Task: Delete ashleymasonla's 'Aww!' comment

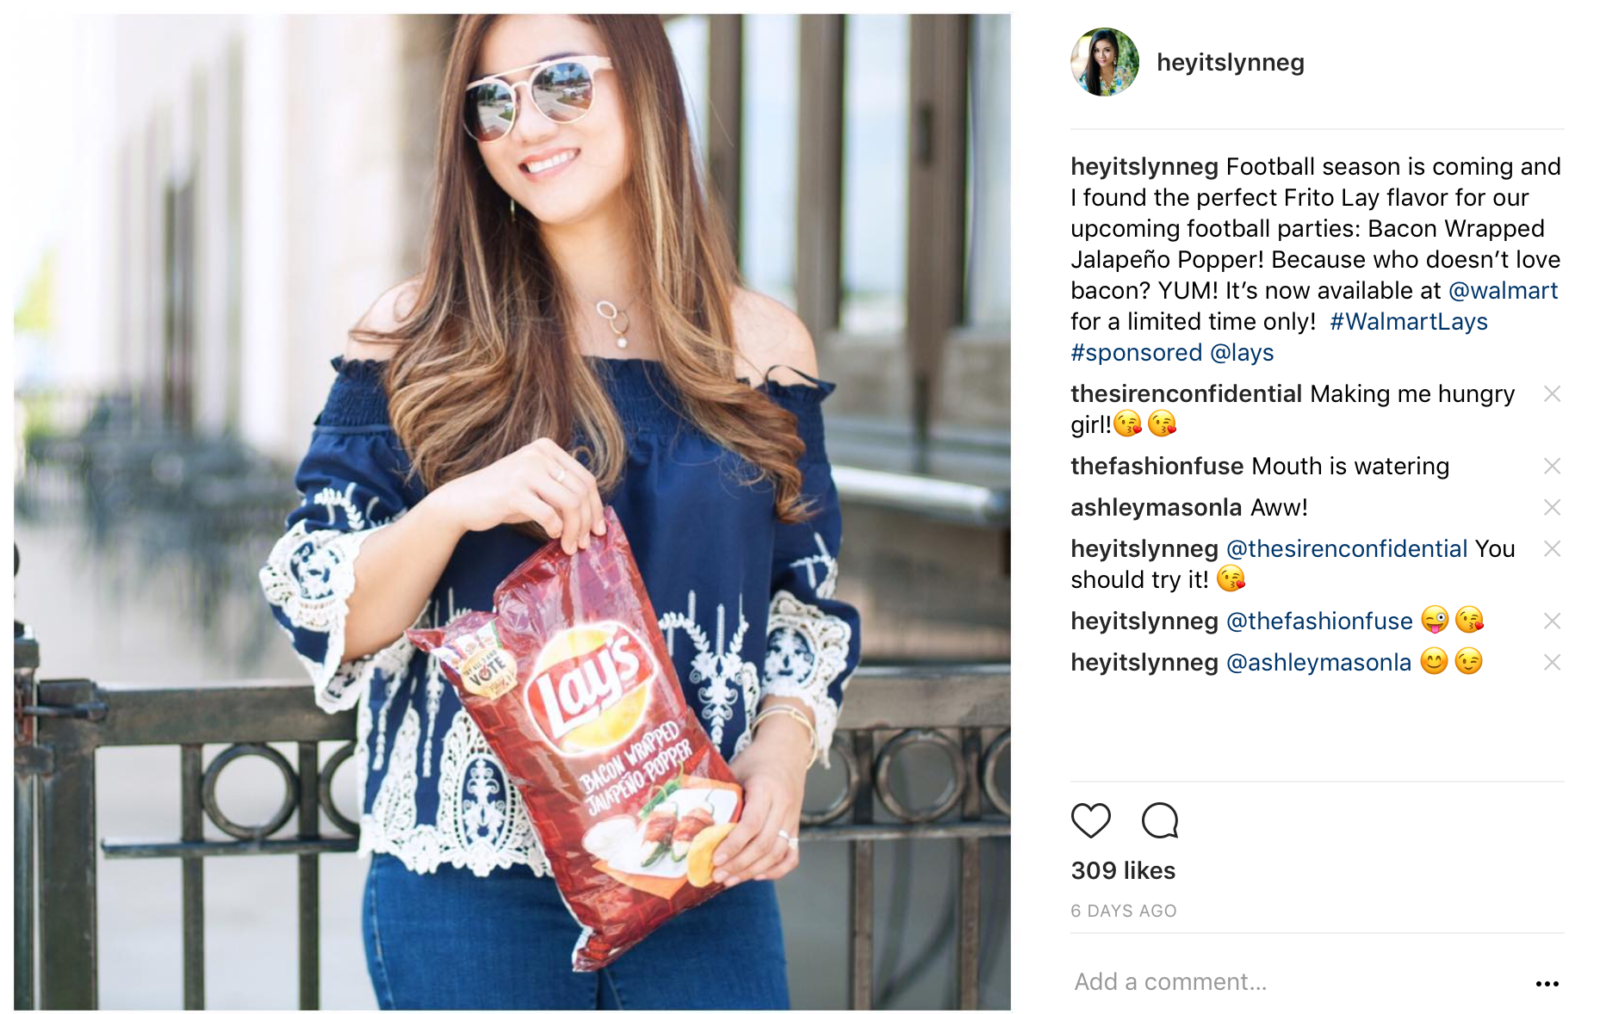Action: click(1552, 508)
